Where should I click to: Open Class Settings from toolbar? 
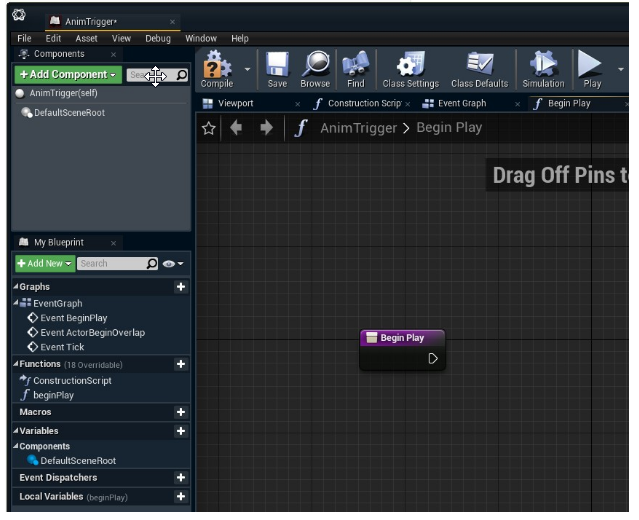(410, 69)
